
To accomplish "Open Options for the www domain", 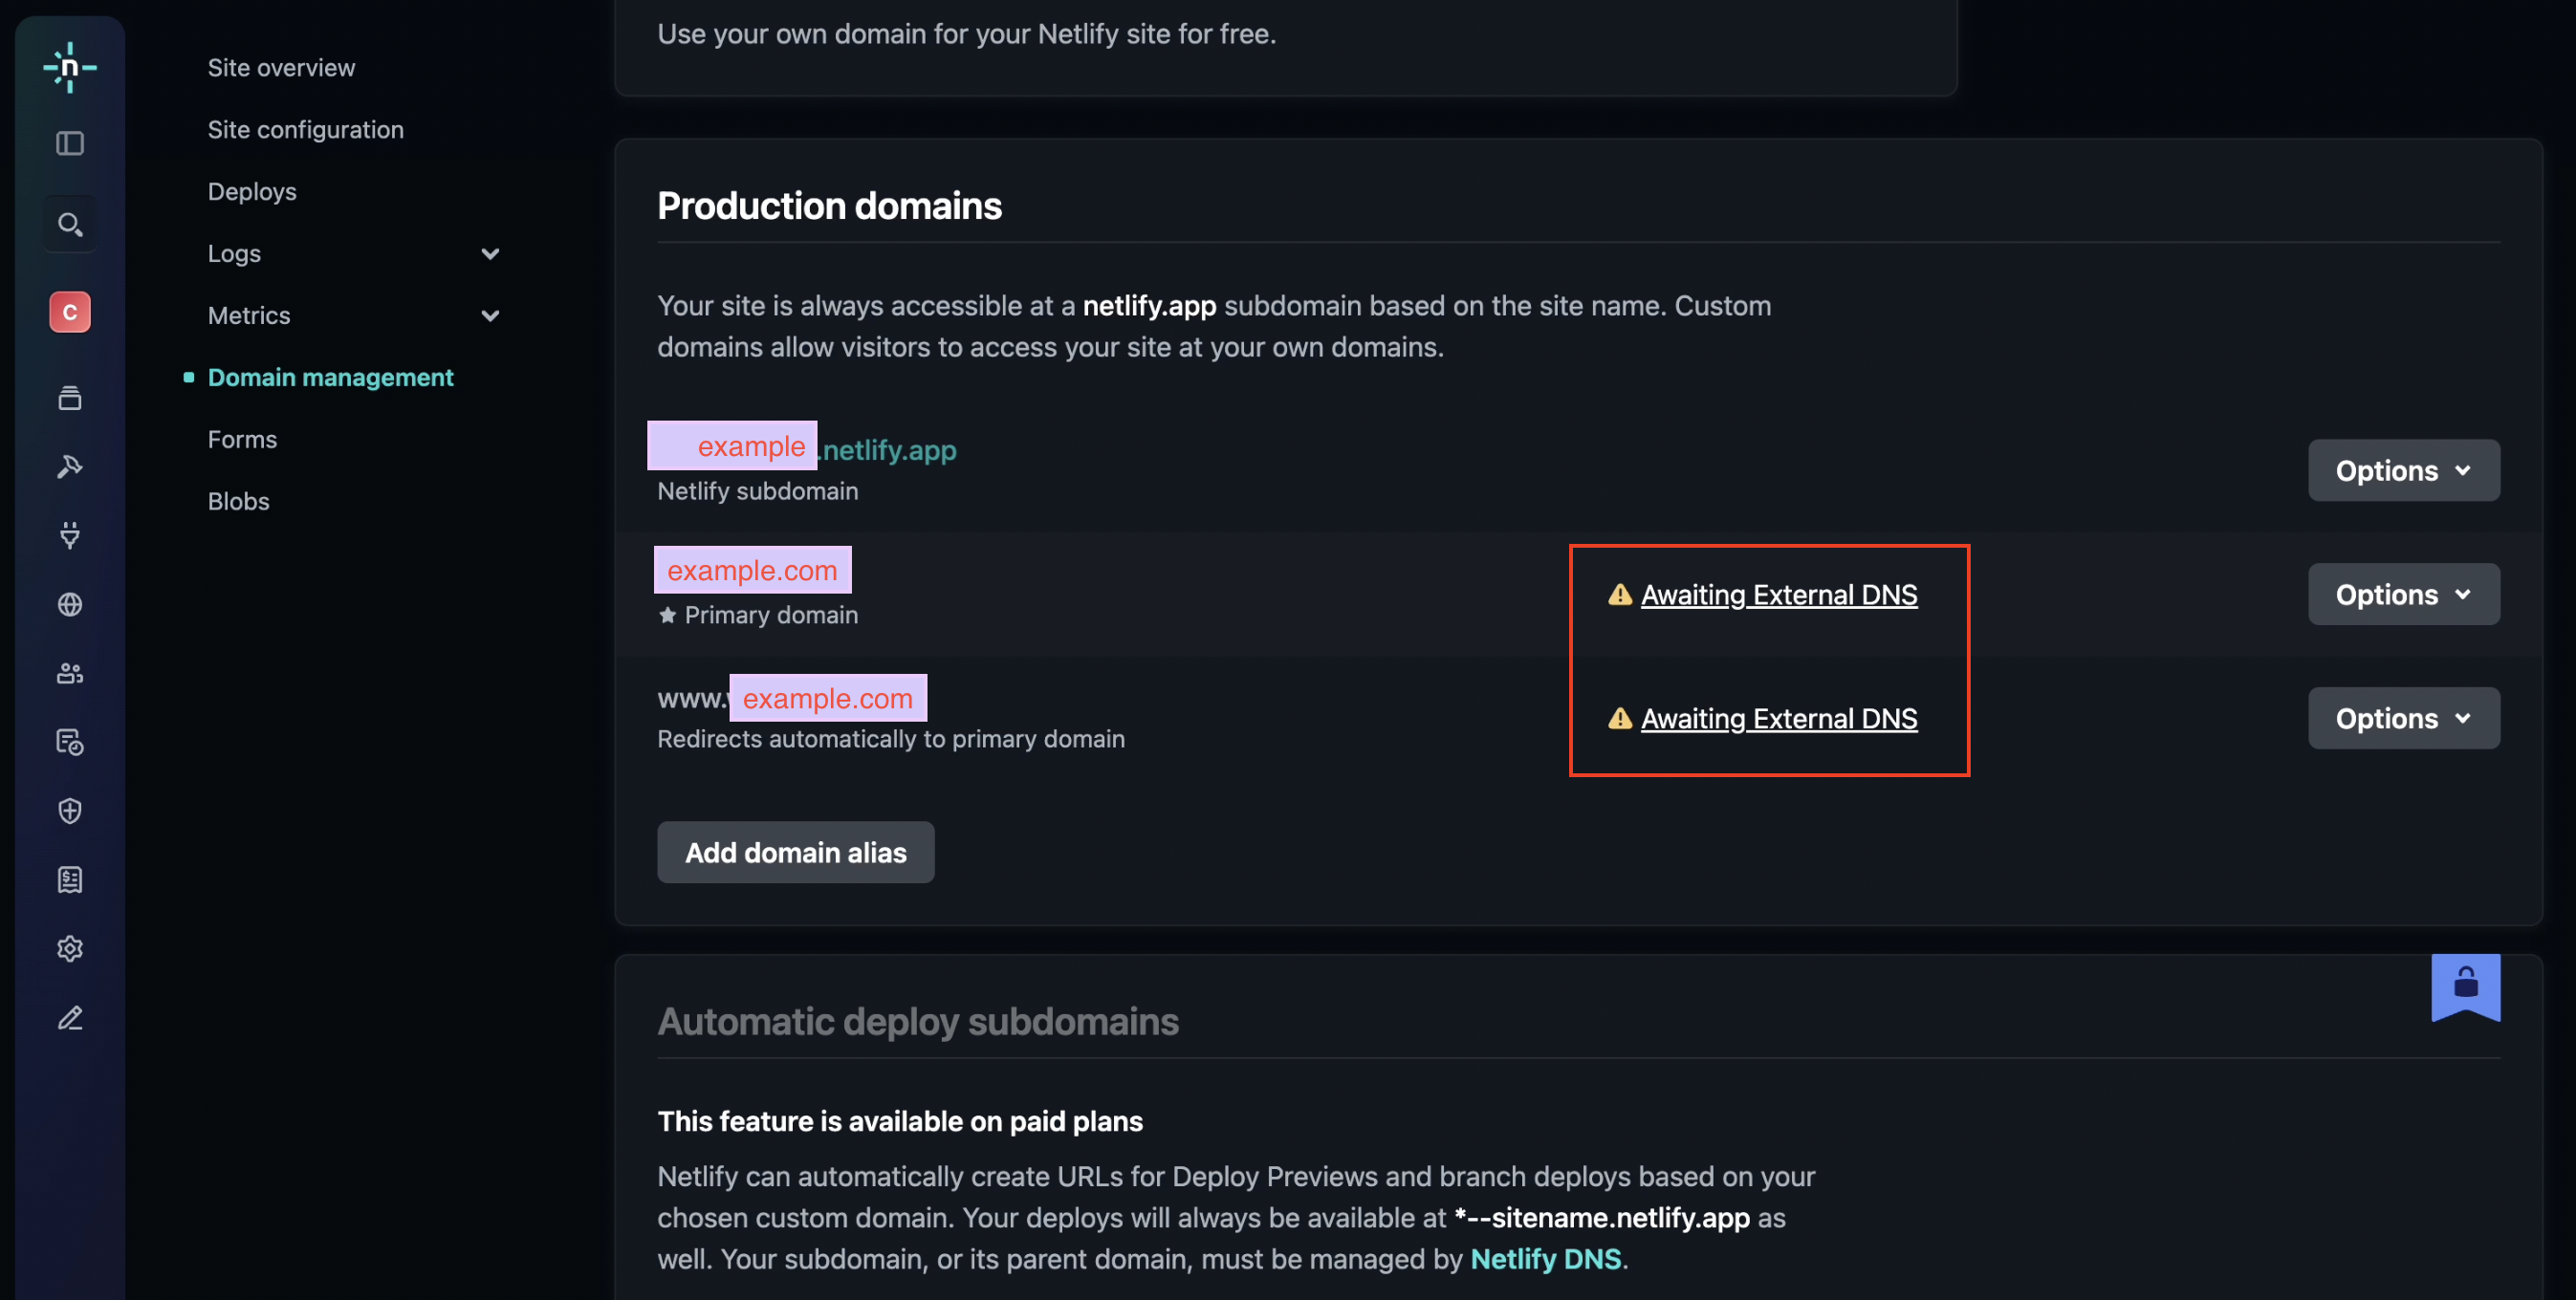I will pyautogui.click(x=2403, y=718).
